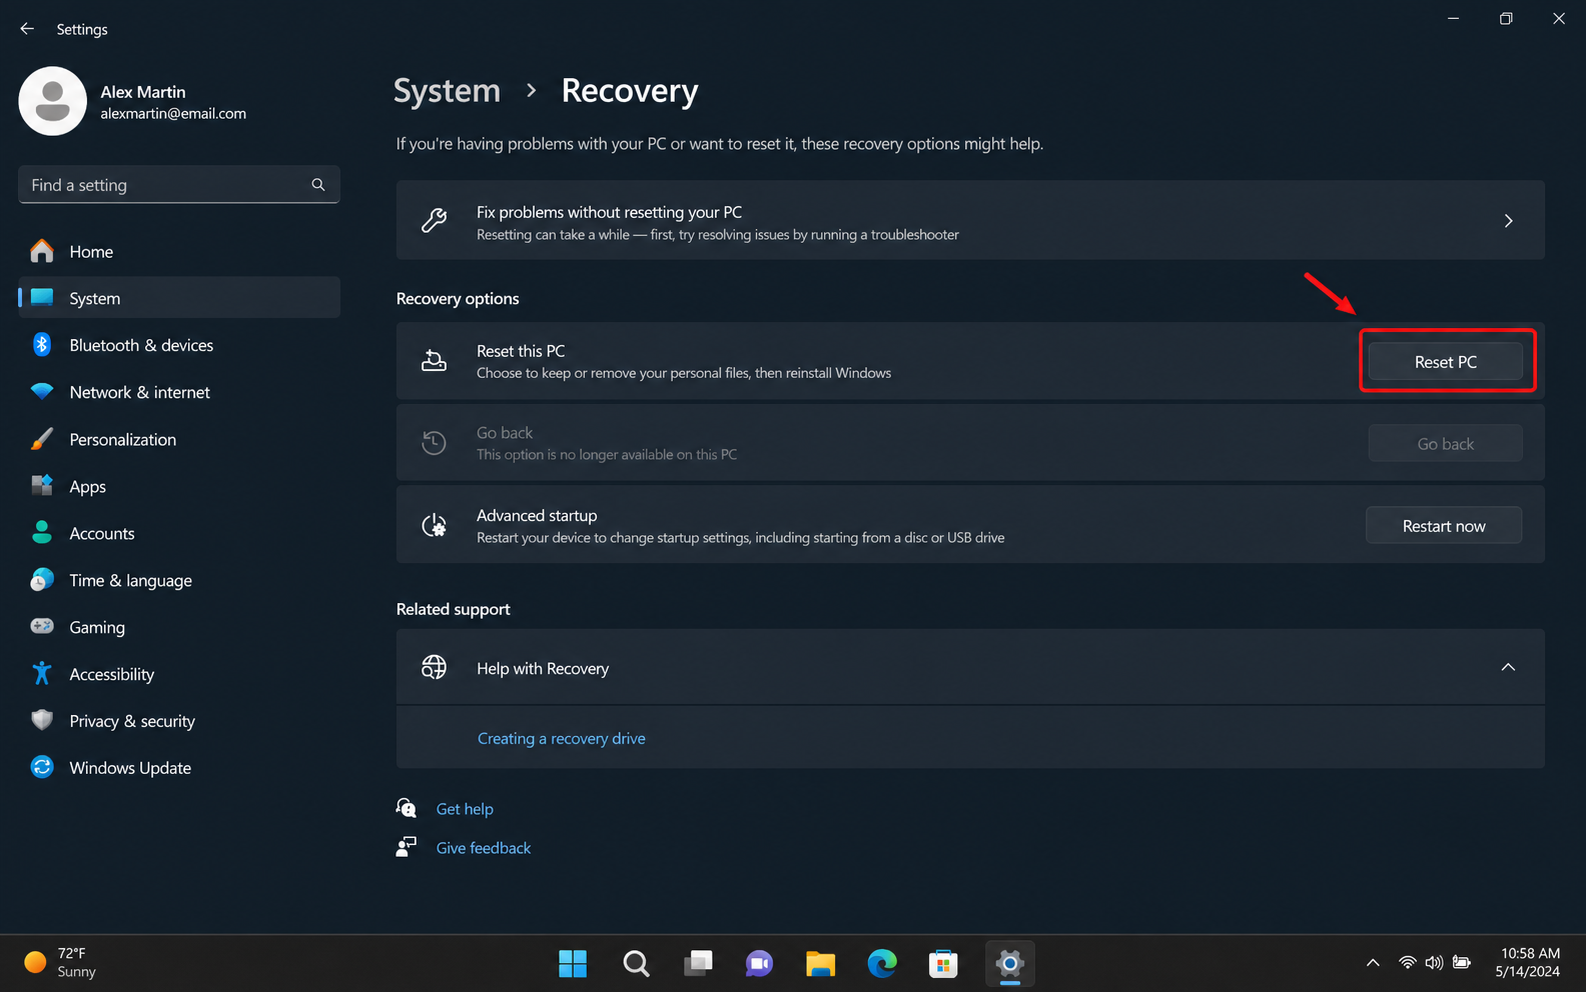Click the battery tray icon
The width and height of the screenshot is (1586, 992).
tap(1462, 963)
